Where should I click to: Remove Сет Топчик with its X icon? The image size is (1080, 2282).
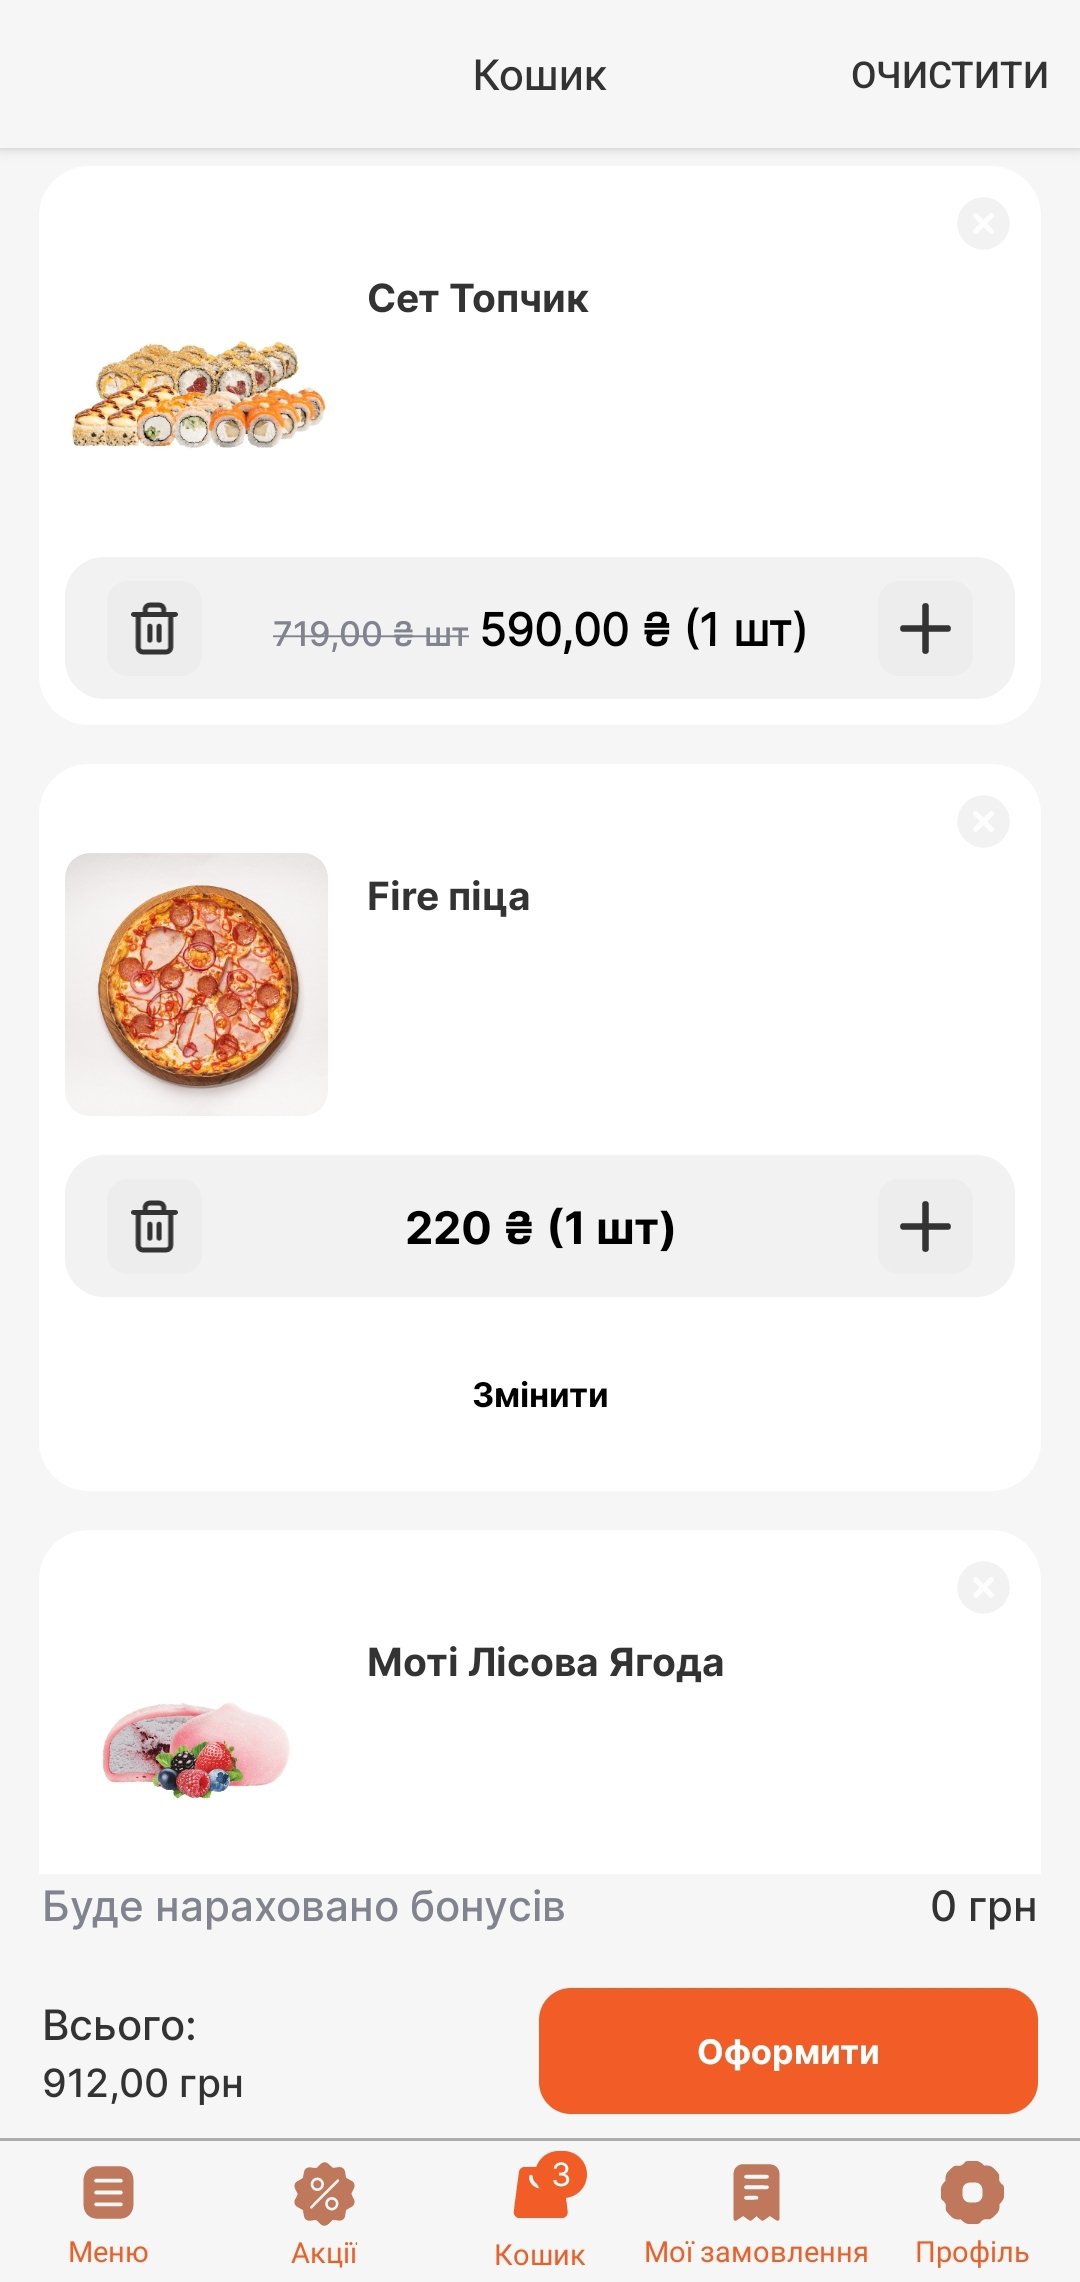click(983, 223)
